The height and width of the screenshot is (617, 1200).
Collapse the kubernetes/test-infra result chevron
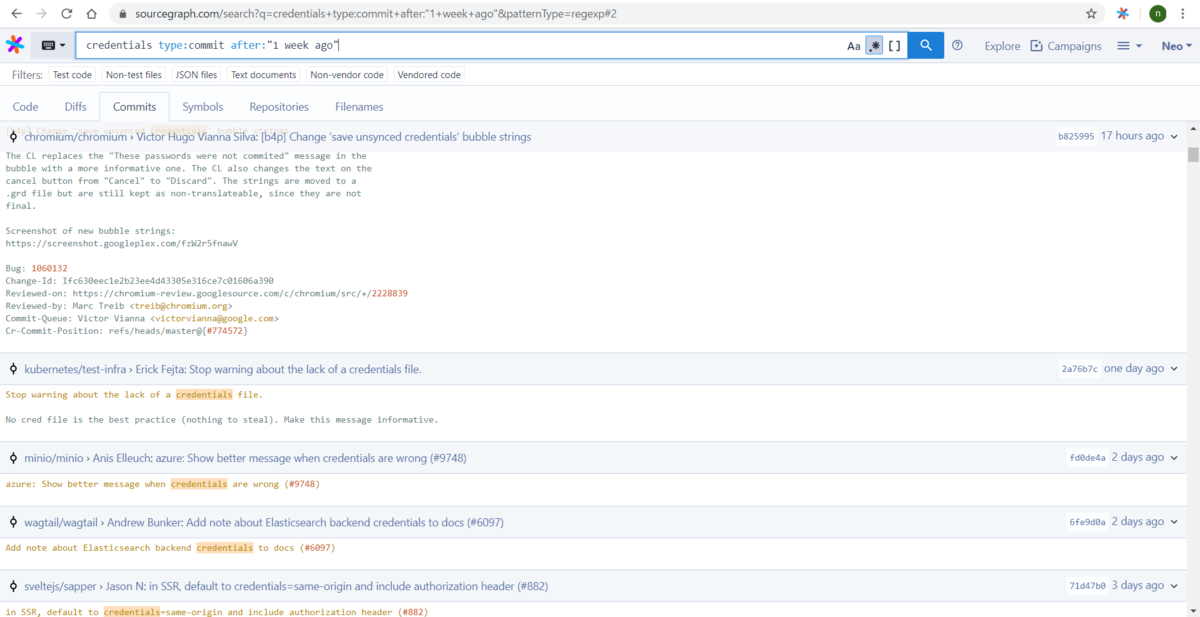(1174, 369)
